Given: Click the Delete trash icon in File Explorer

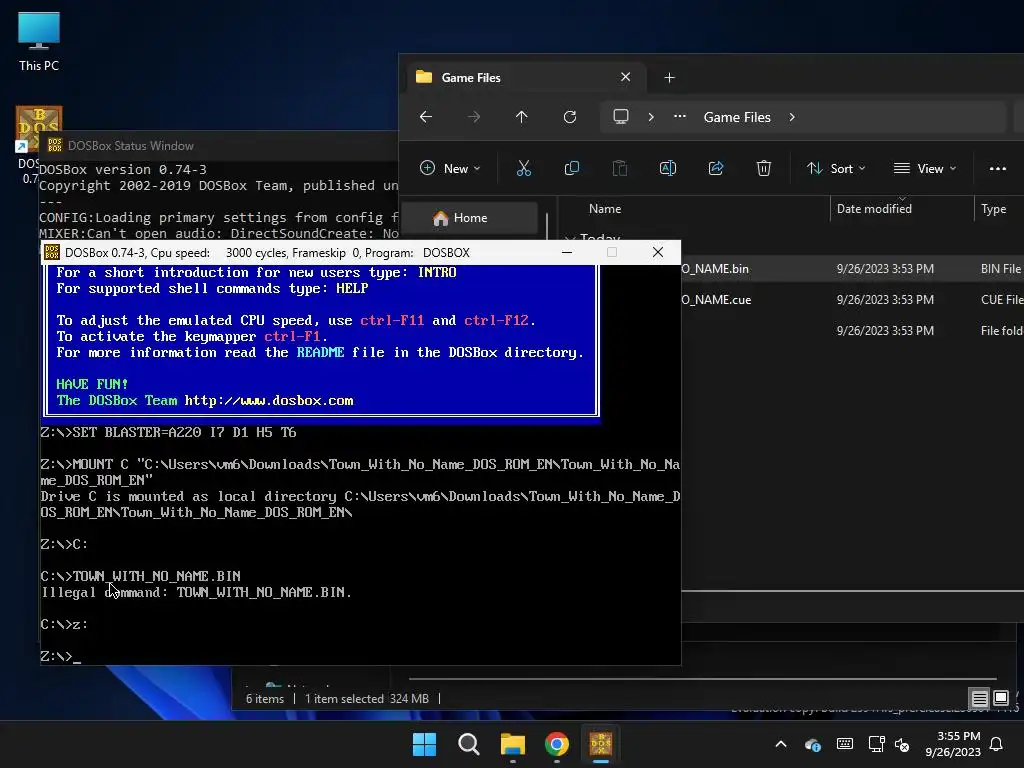Looking at the screenshot, I should [763, 168].
